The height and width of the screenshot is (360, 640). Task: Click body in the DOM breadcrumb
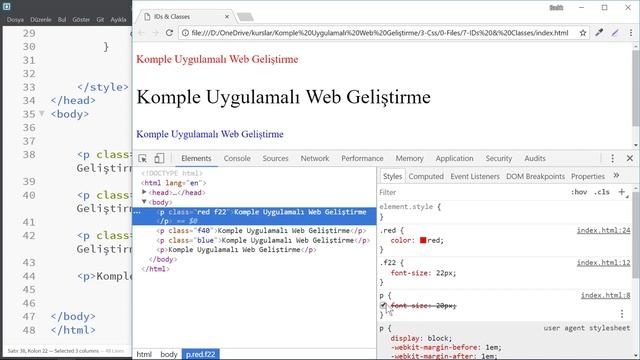pos(169,354)
